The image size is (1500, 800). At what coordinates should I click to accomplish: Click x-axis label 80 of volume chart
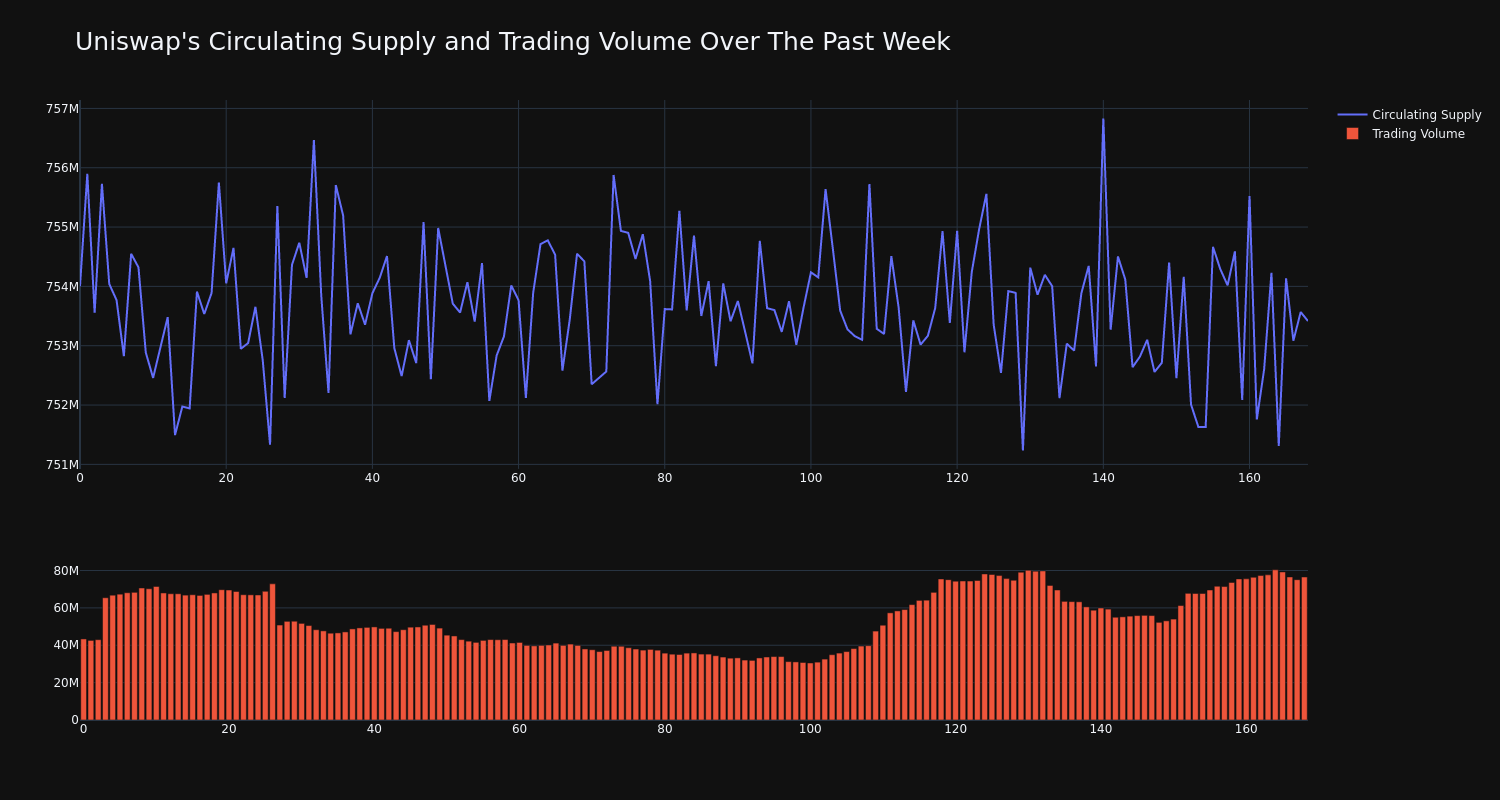tap(665, 729)
